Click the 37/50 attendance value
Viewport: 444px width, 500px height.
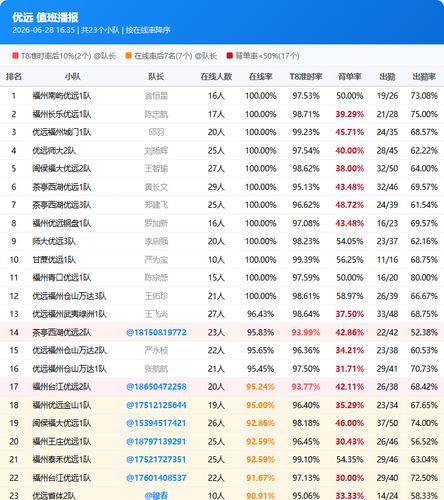click(x=387, y=423)
